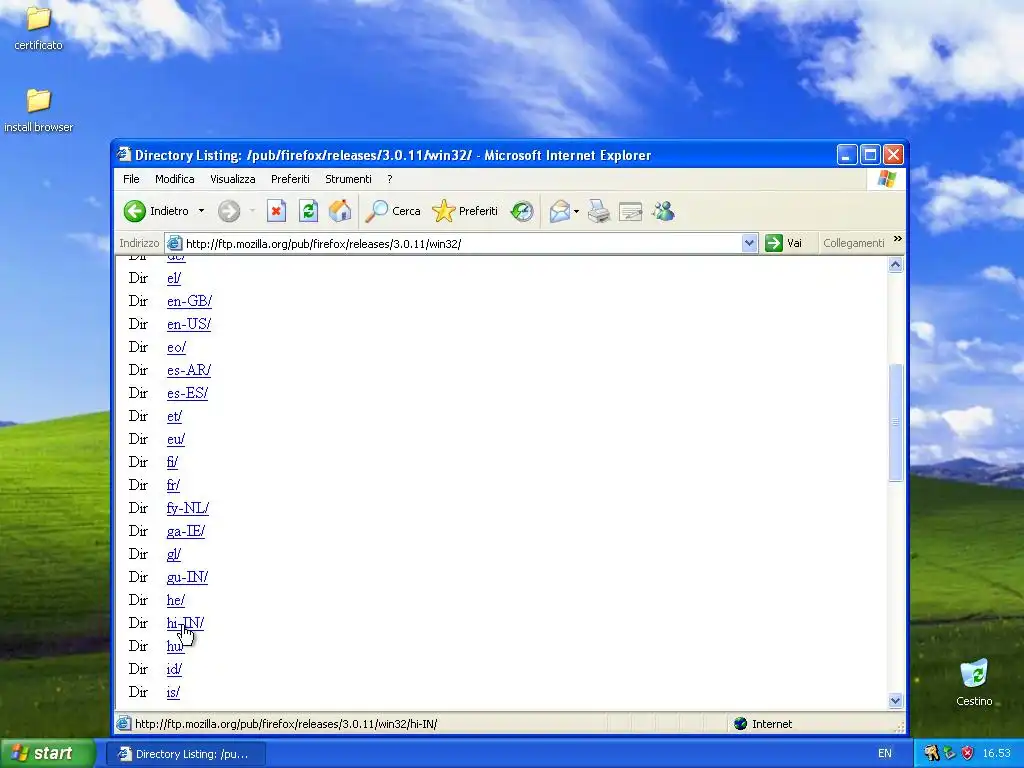Open the ? help menu
The height and width of the screenshot is (768, 1024).
[390, 179]
